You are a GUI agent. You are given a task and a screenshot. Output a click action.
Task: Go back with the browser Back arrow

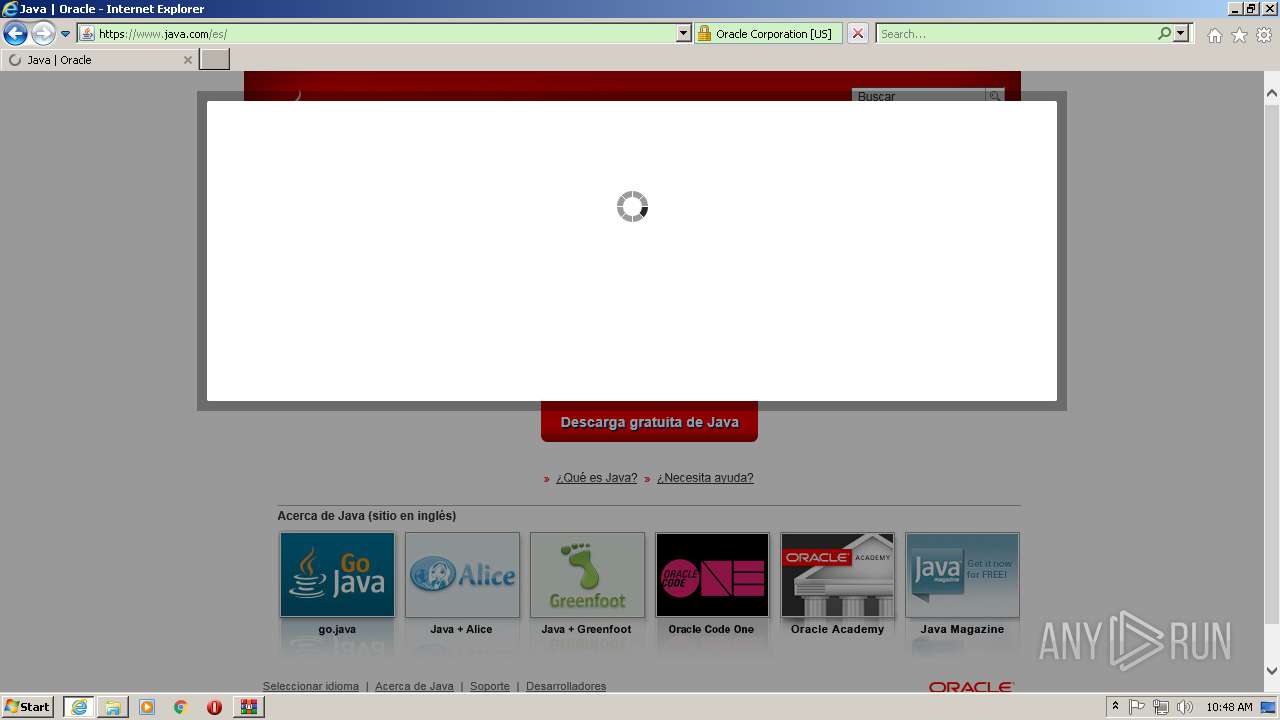click(15, 34)
